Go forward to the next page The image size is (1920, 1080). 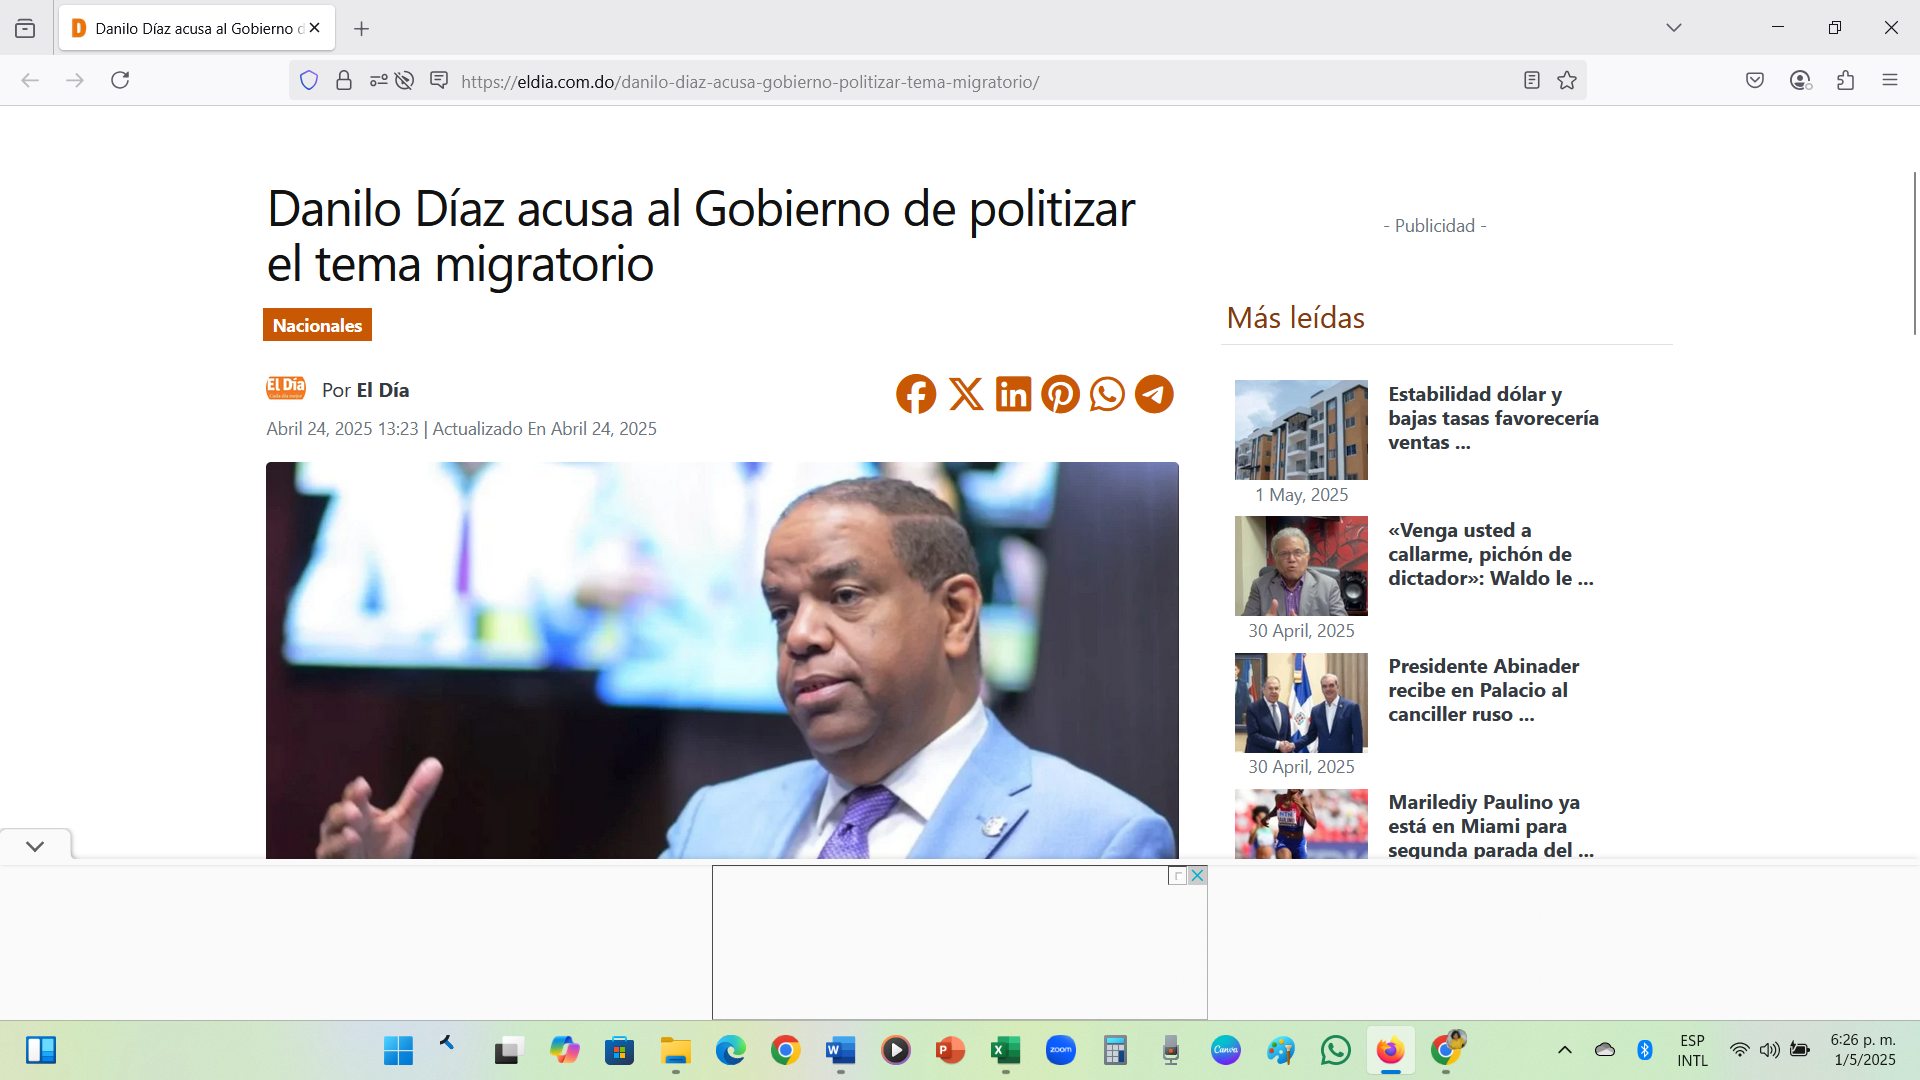point(75,80)
